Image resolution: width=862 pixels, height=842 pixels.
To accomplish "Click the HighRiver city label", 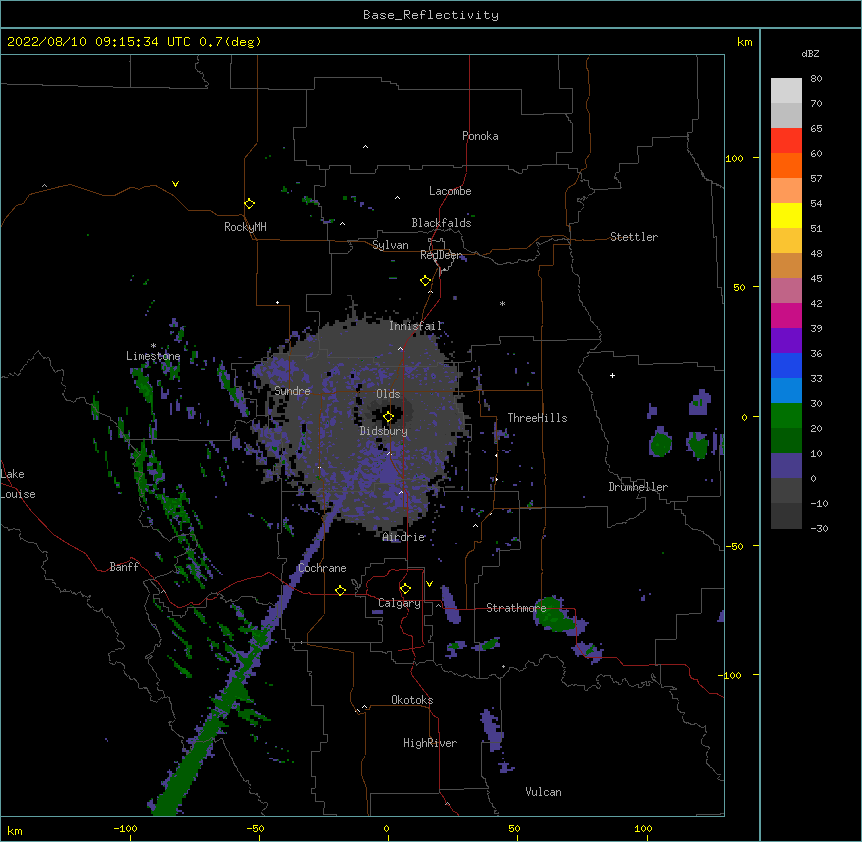I will click(430, 743).
